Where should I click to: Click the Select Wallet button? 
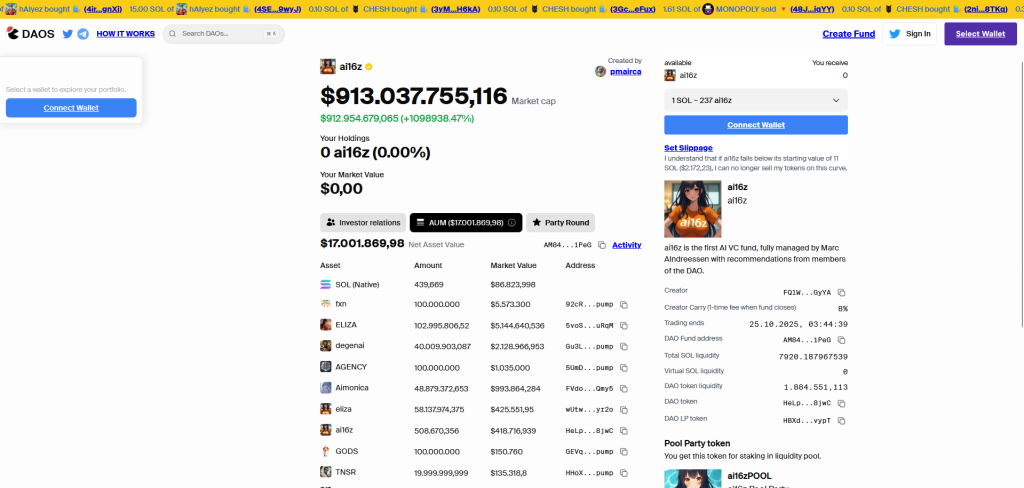980,34
